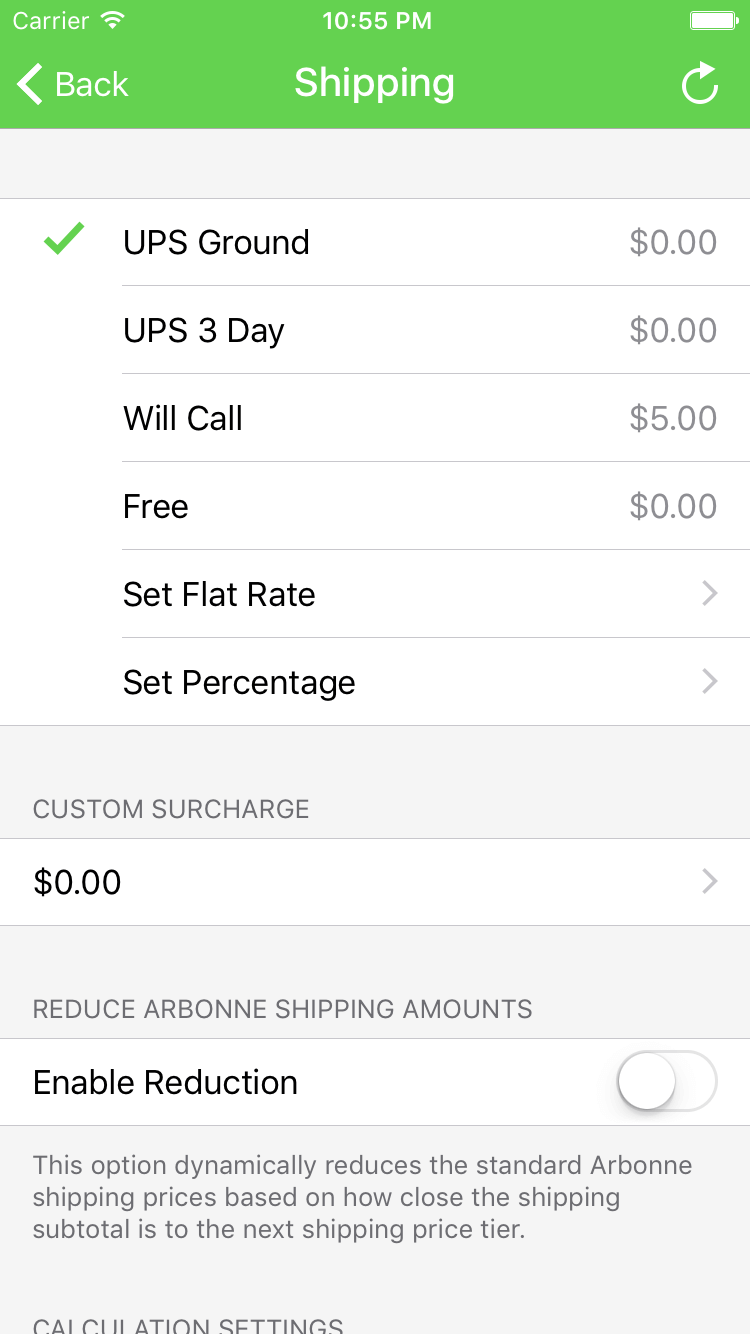
Task: Tap the Shipping title in header
Action: 374,83
